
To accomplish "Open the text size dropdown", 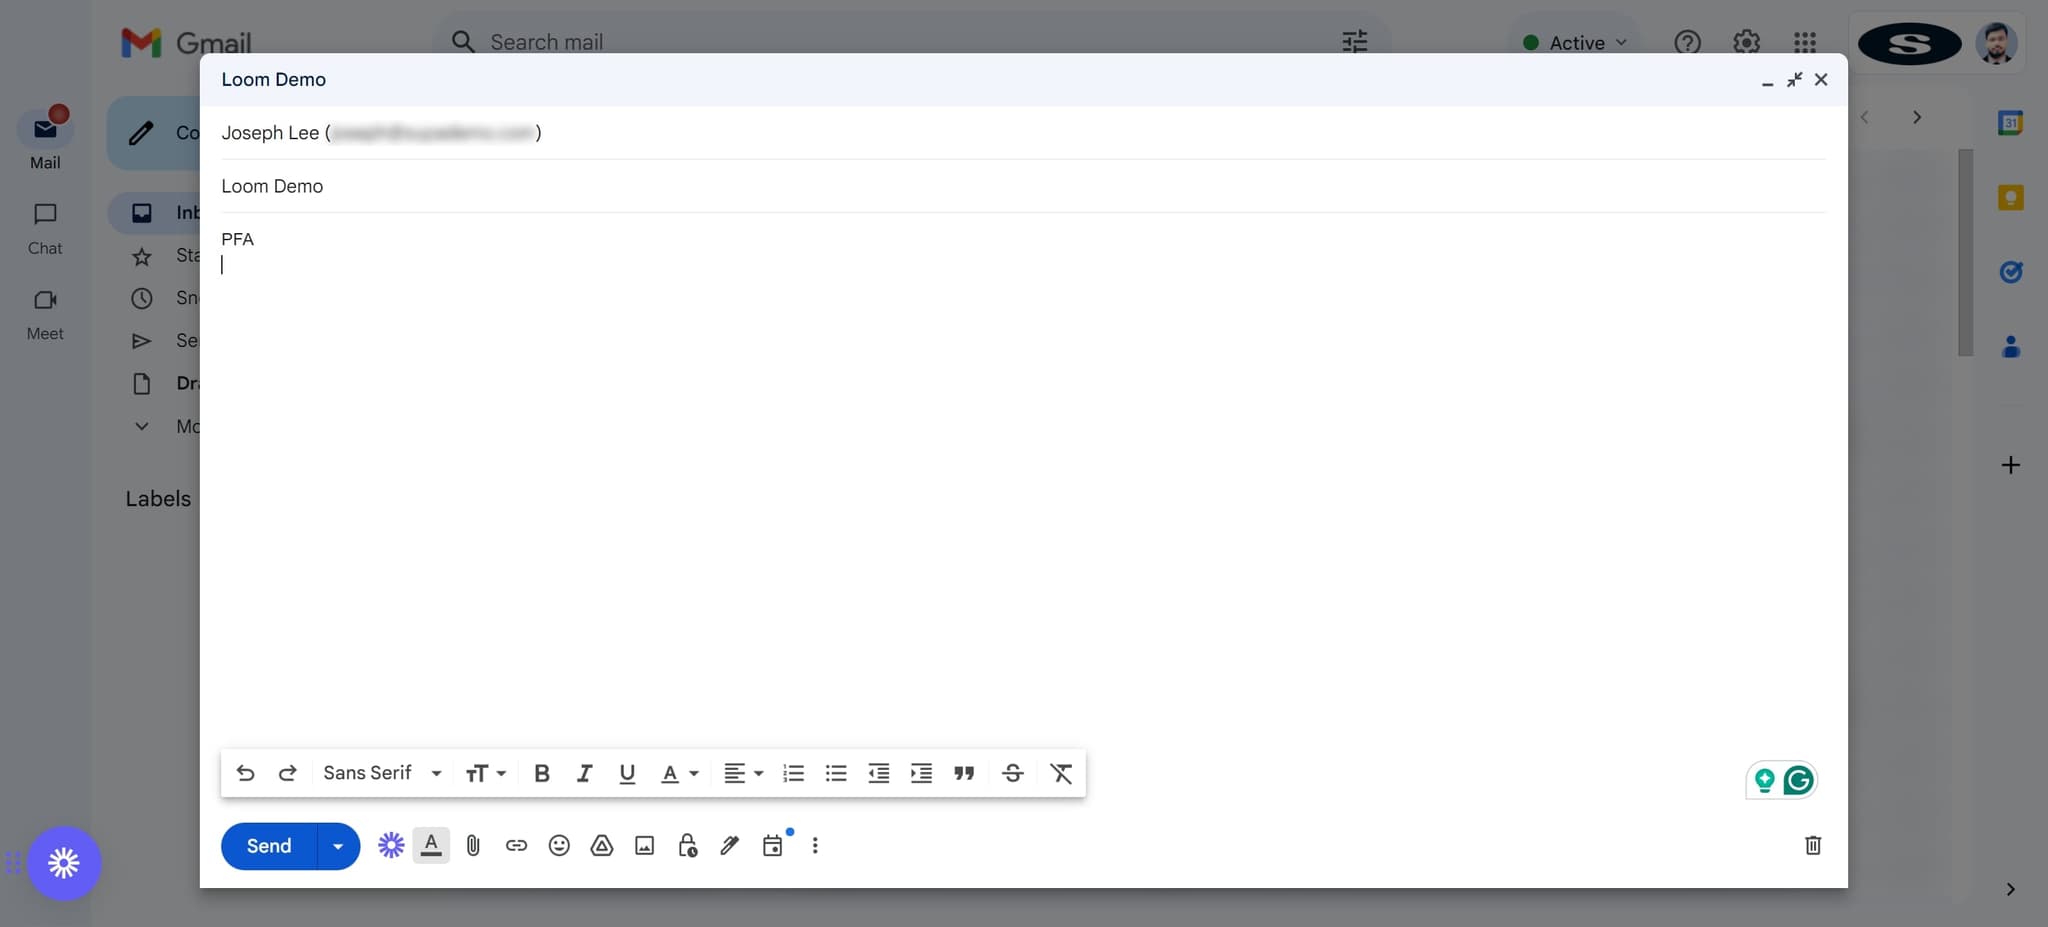I will coord(484,772).
